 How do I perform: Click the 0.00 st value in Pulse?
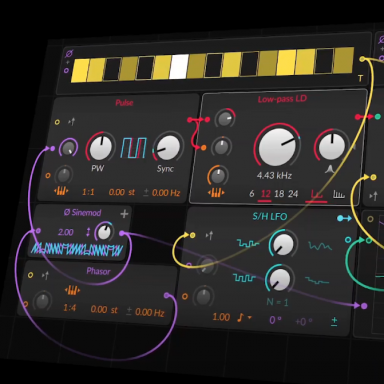coord(122,192)
